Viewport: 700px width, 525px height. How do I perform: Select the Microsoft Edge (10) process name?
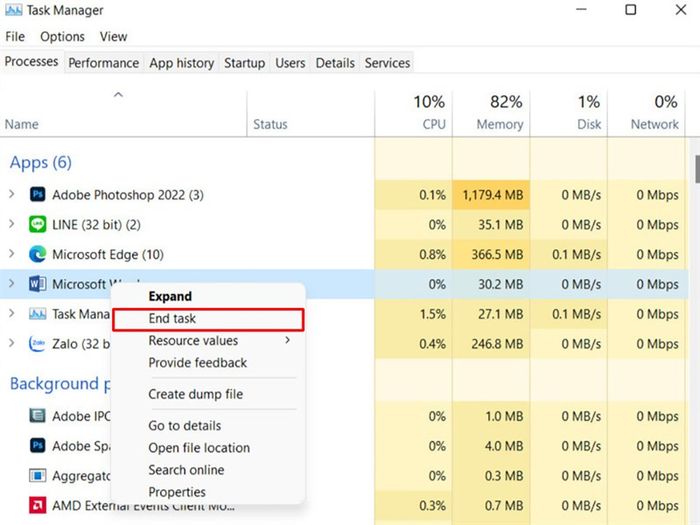pos(108,254)
